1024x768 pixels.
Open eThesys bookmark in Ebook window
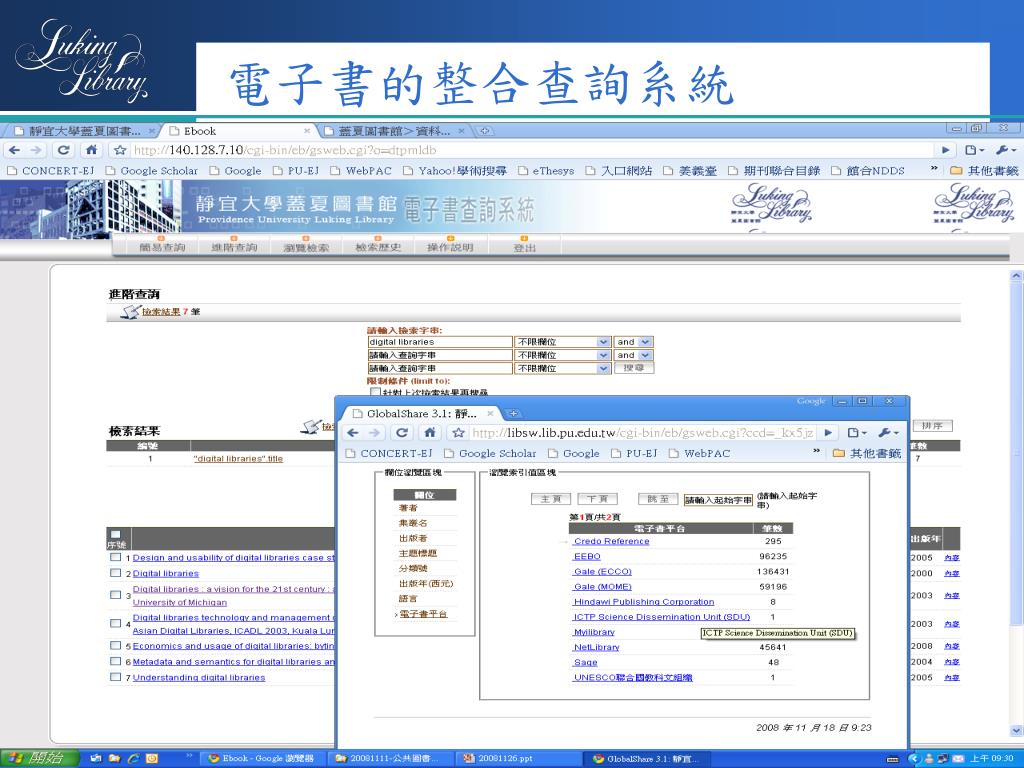(x=546, y=170)
